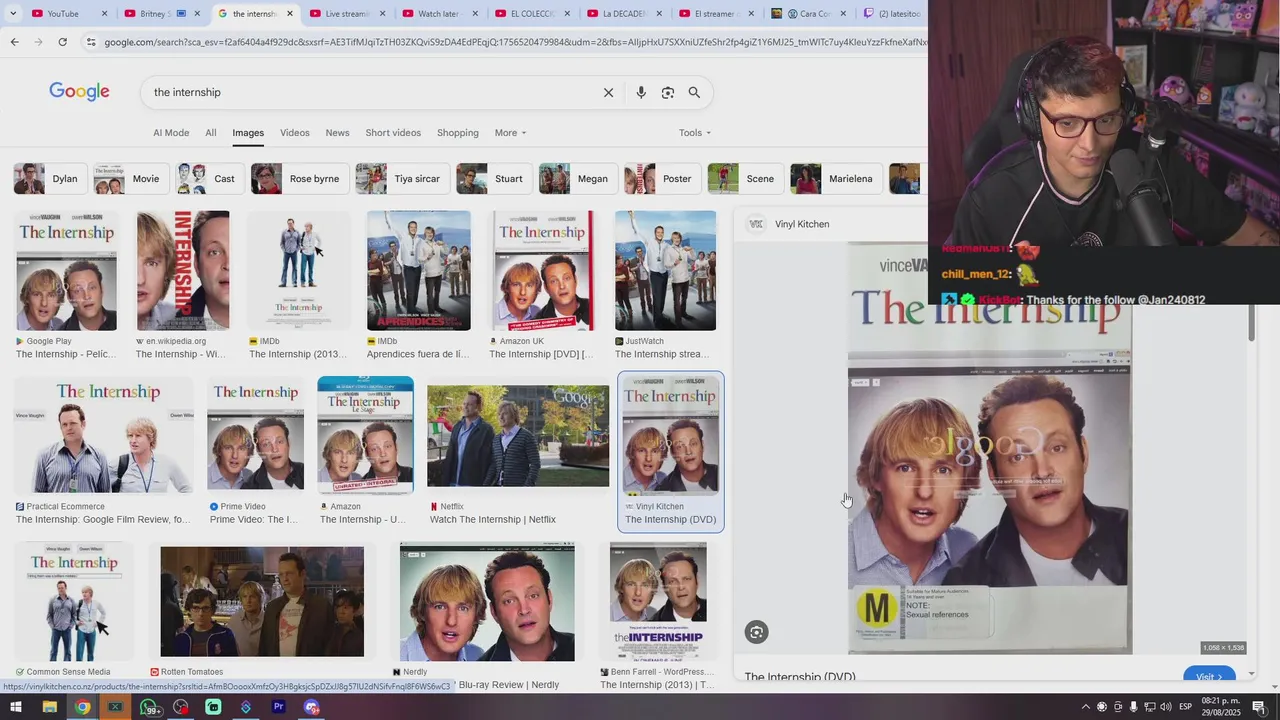Select the Shopping search tab
This screenshot has height=720, width=1280.
pos(458,133)
